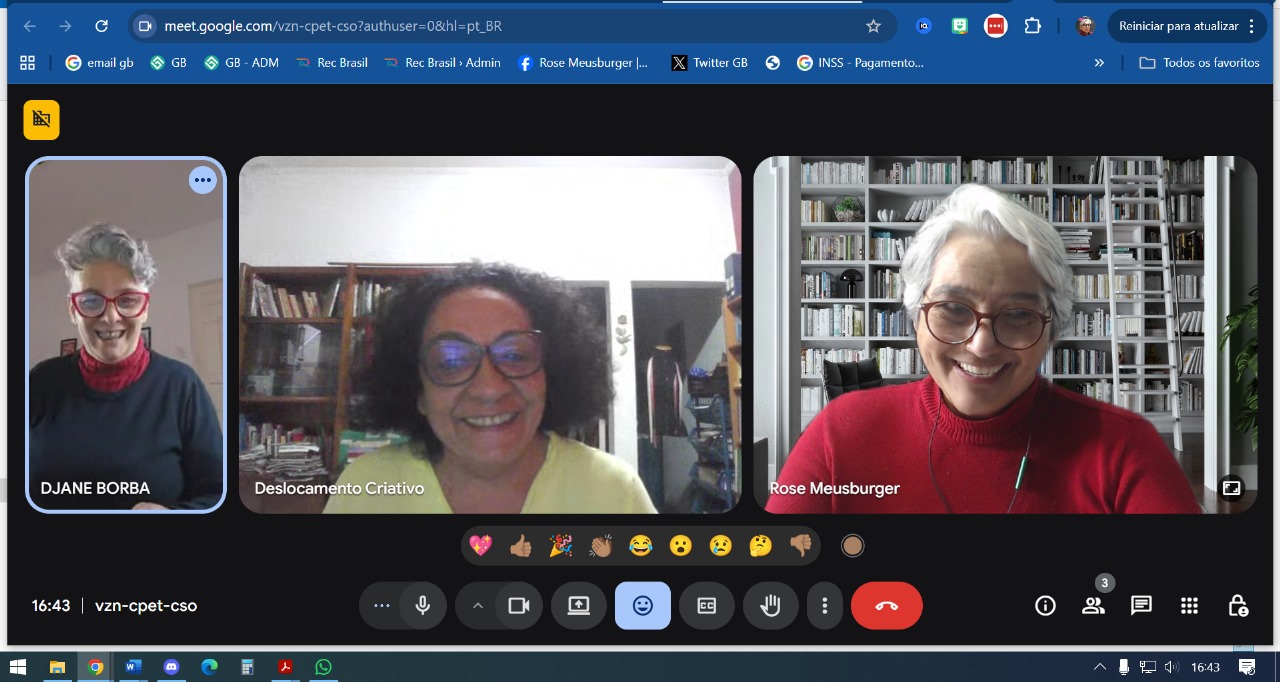Open audio settings dots beside microphone
This screenshot has width=1280, height=682.
click(x=381, y=605)
